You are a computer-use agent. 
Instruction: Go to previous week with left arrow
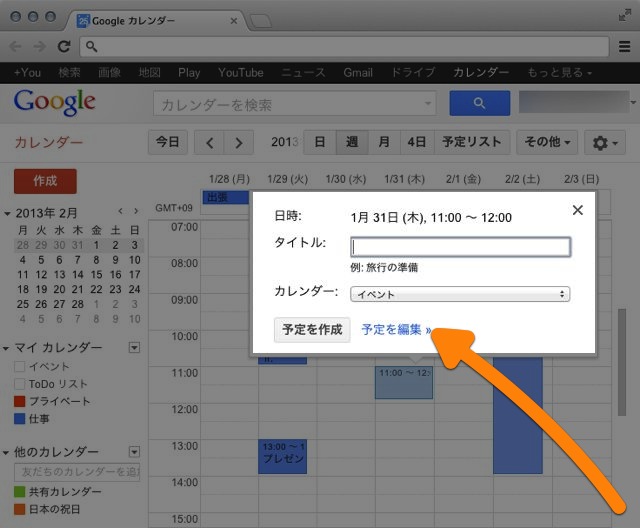point(209,142)
